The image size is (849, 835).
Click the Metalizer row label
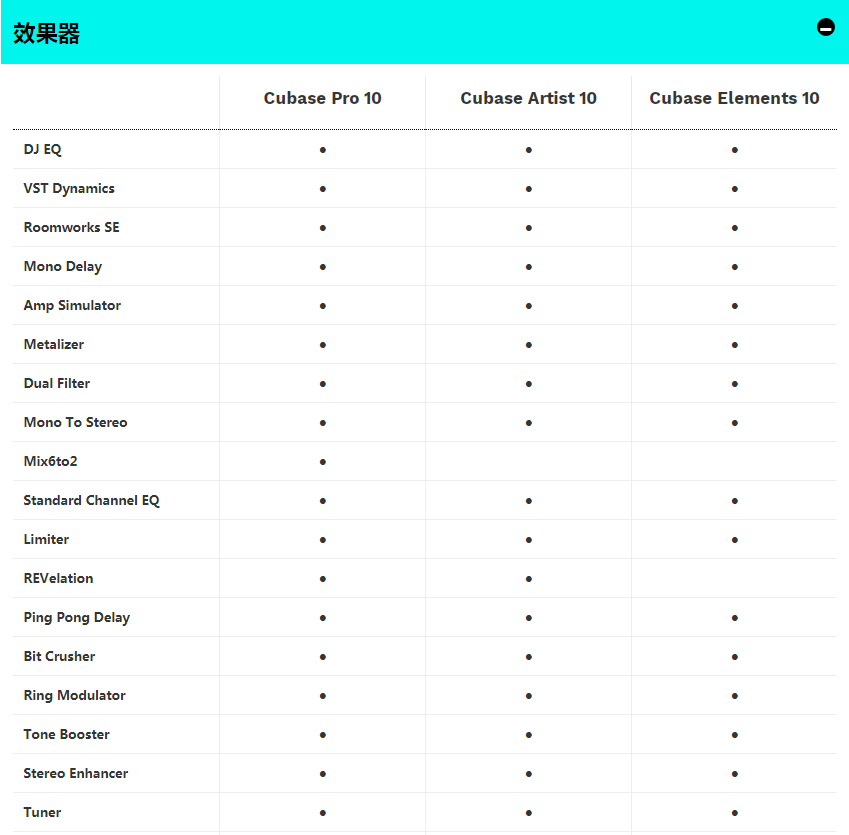(x=54, y=344)
